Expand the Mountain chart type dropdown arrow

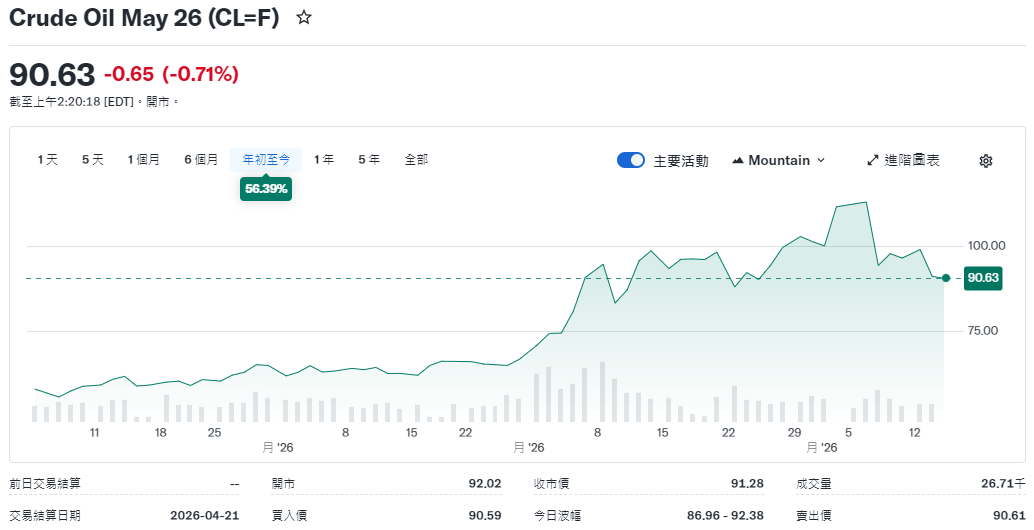[x=821, y=160]
